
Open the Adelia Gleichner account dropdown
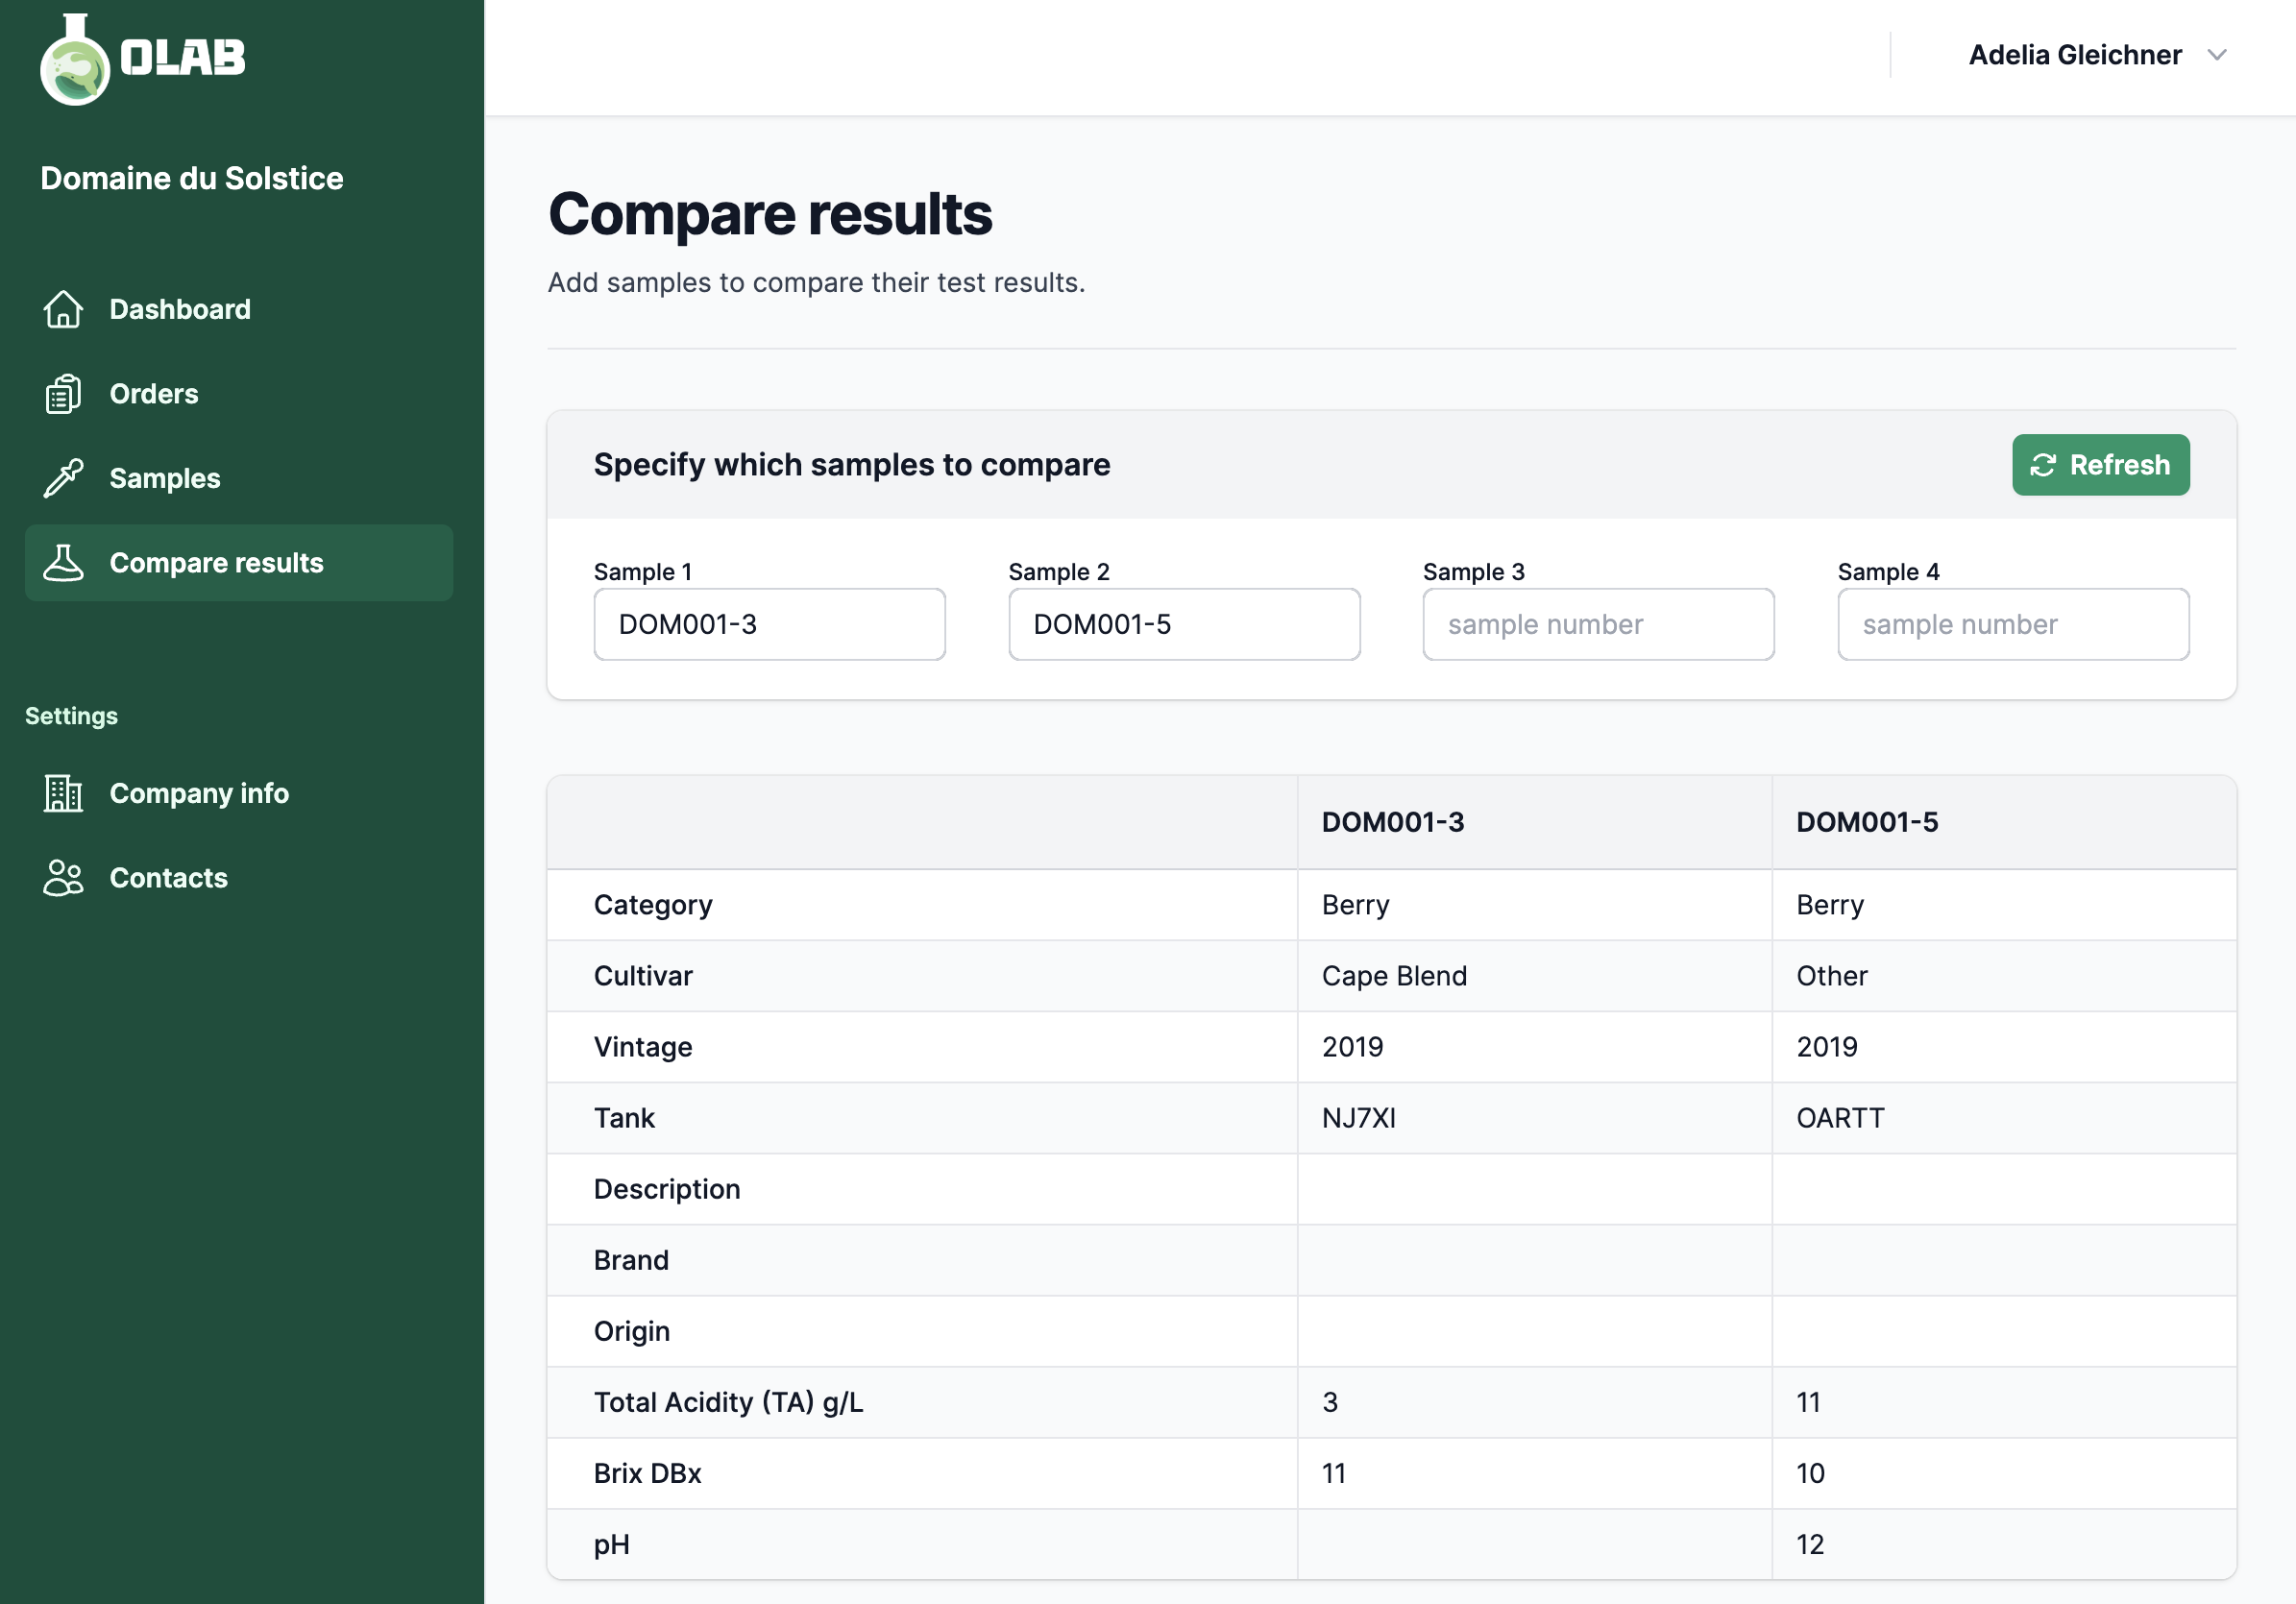[2074, 55]
